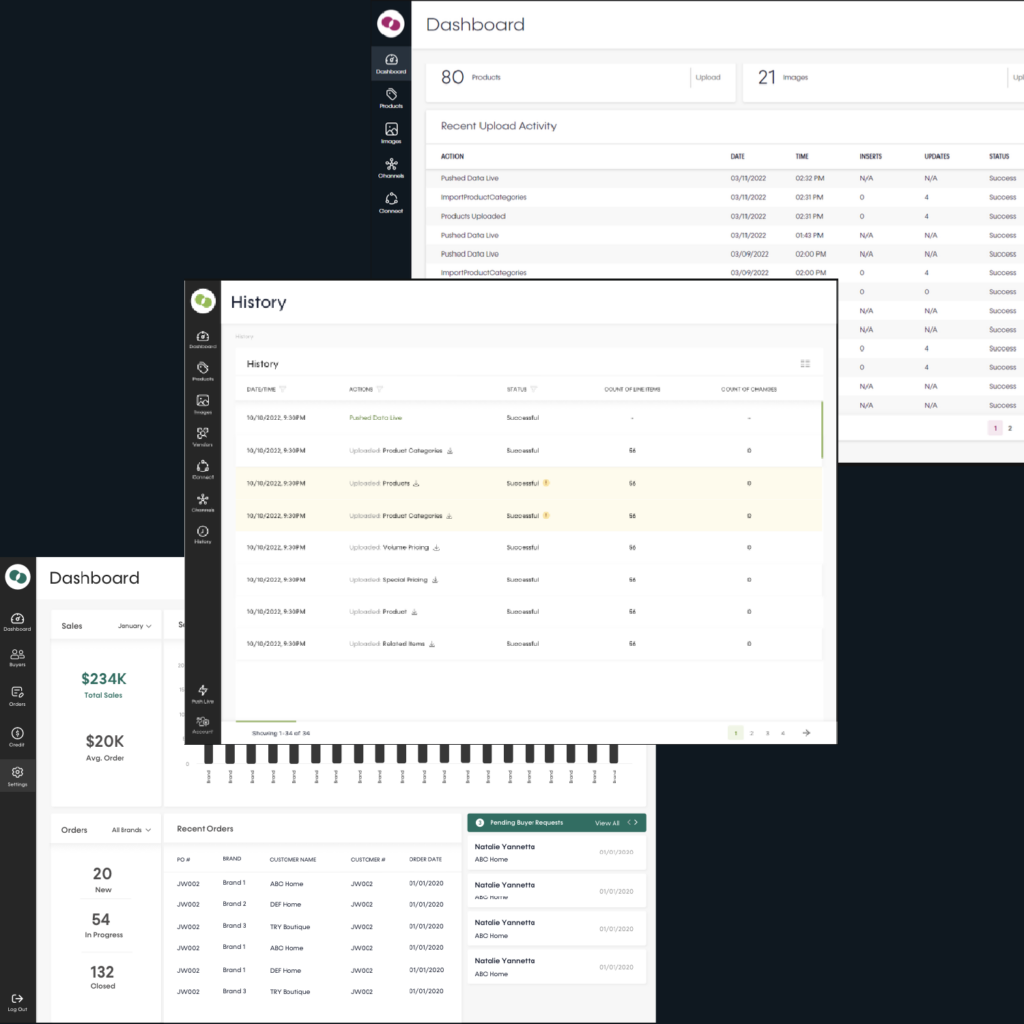Download the Volume Pricing upload file
Viewport: 1024px width, 1024px height.
[437, 548]
